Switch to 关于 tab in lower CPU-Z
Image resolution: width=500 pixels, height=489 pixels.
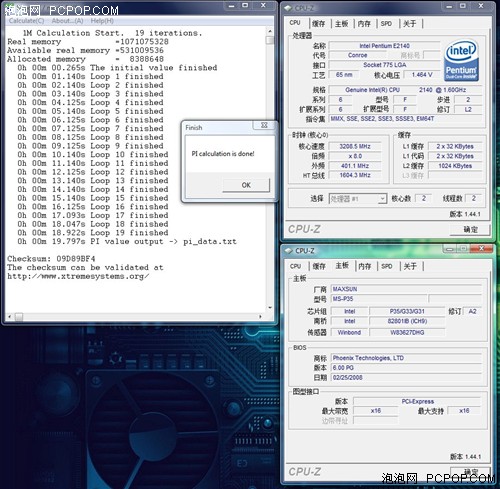pos(410,266)
